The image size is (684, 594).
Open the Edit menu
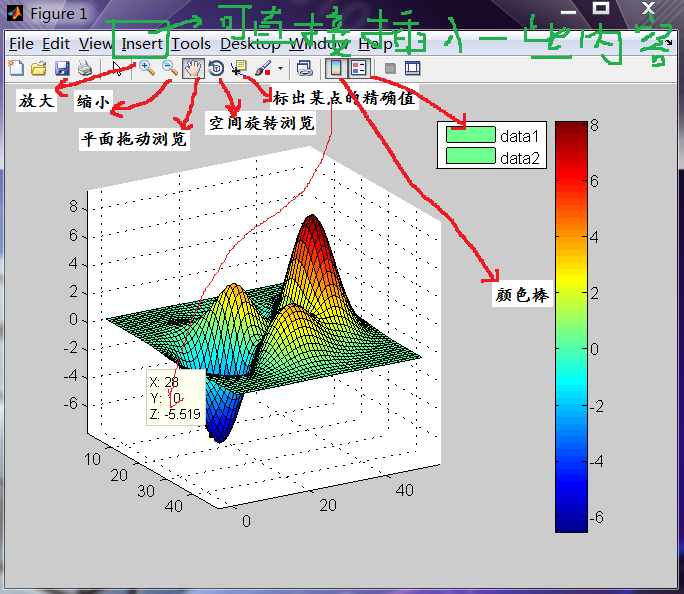tap(56, 44)
